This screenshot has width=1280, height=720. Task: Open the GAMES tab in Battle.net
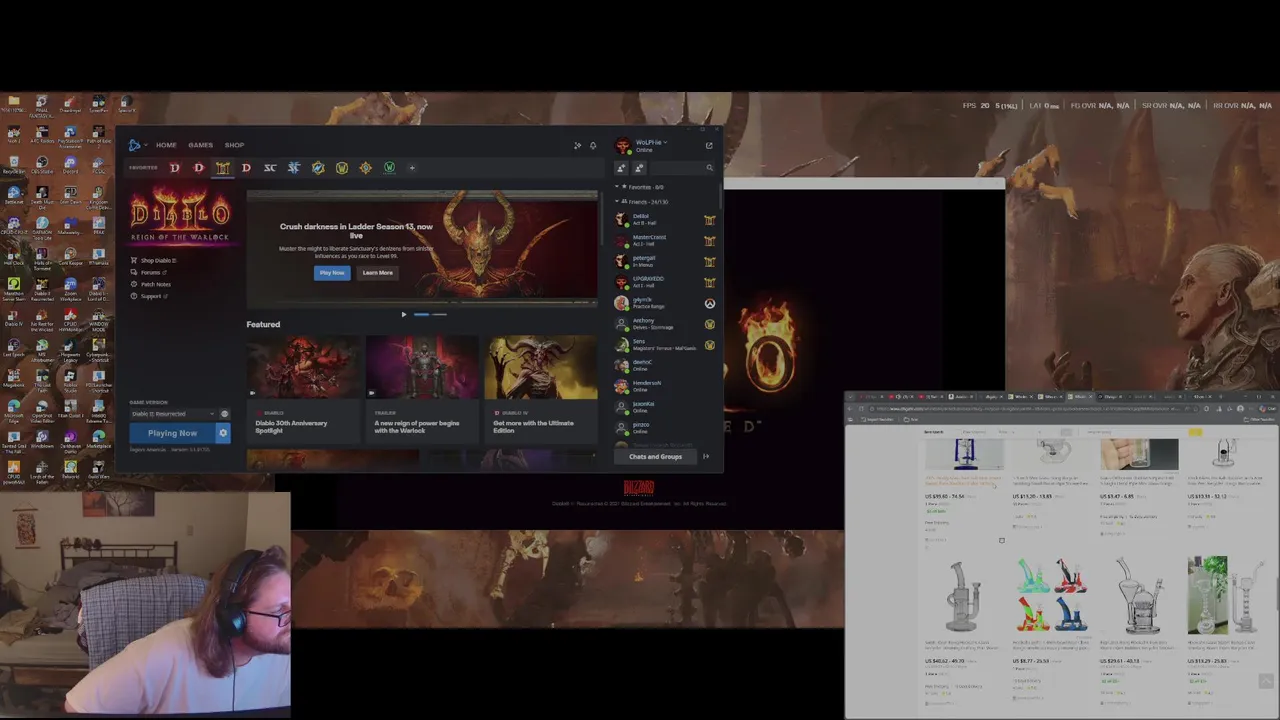(200, 145)
